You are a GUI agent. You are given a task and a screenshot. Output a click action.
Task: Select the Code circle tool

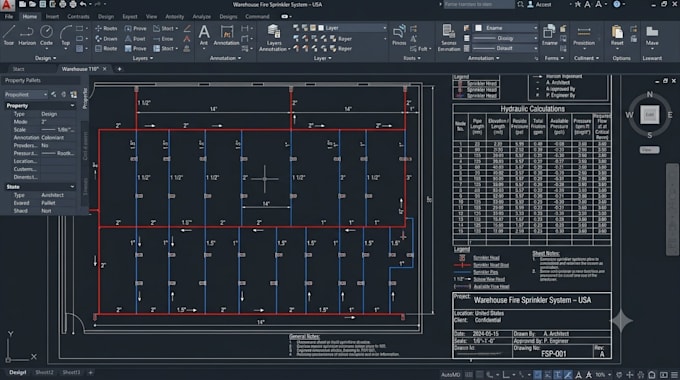46,36
